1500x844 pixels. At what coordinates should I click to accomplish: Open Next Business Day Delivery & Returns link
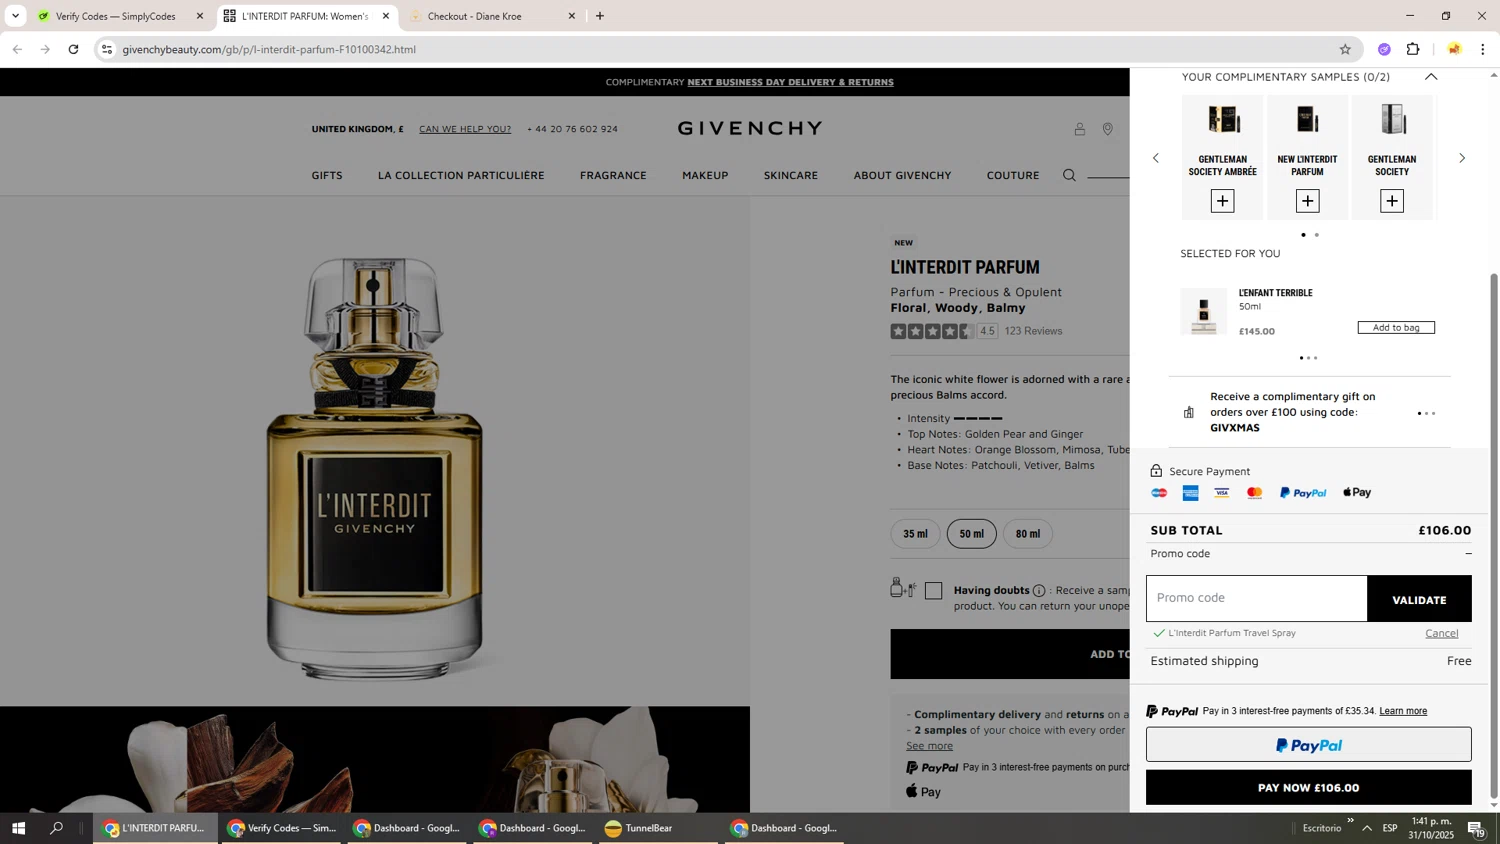pyautogui.click(x=790, y=82)
